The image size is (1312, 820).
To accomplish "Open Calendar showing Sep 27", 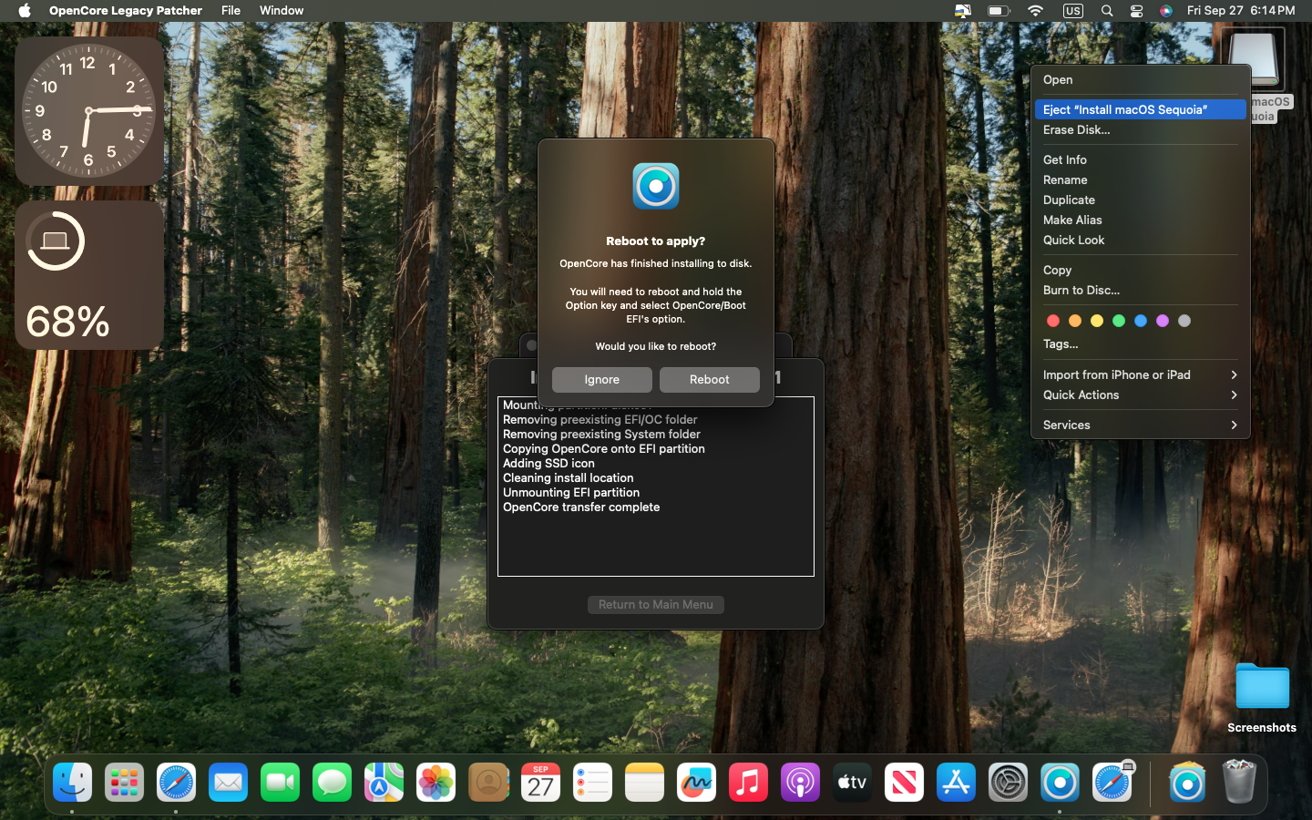I will pyautogui.click(x=540, y=782).
